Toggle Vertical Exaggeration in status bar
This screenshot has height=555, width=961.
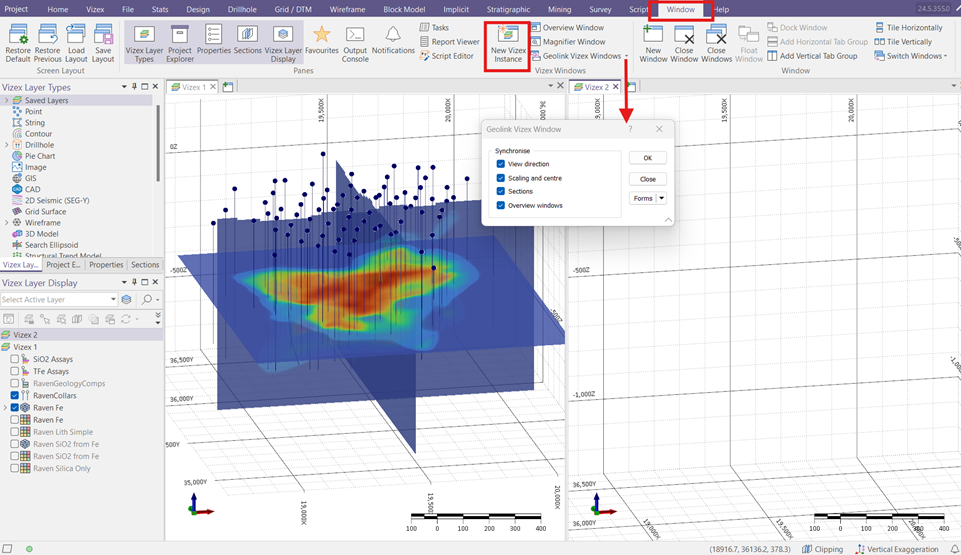point(897,549)
